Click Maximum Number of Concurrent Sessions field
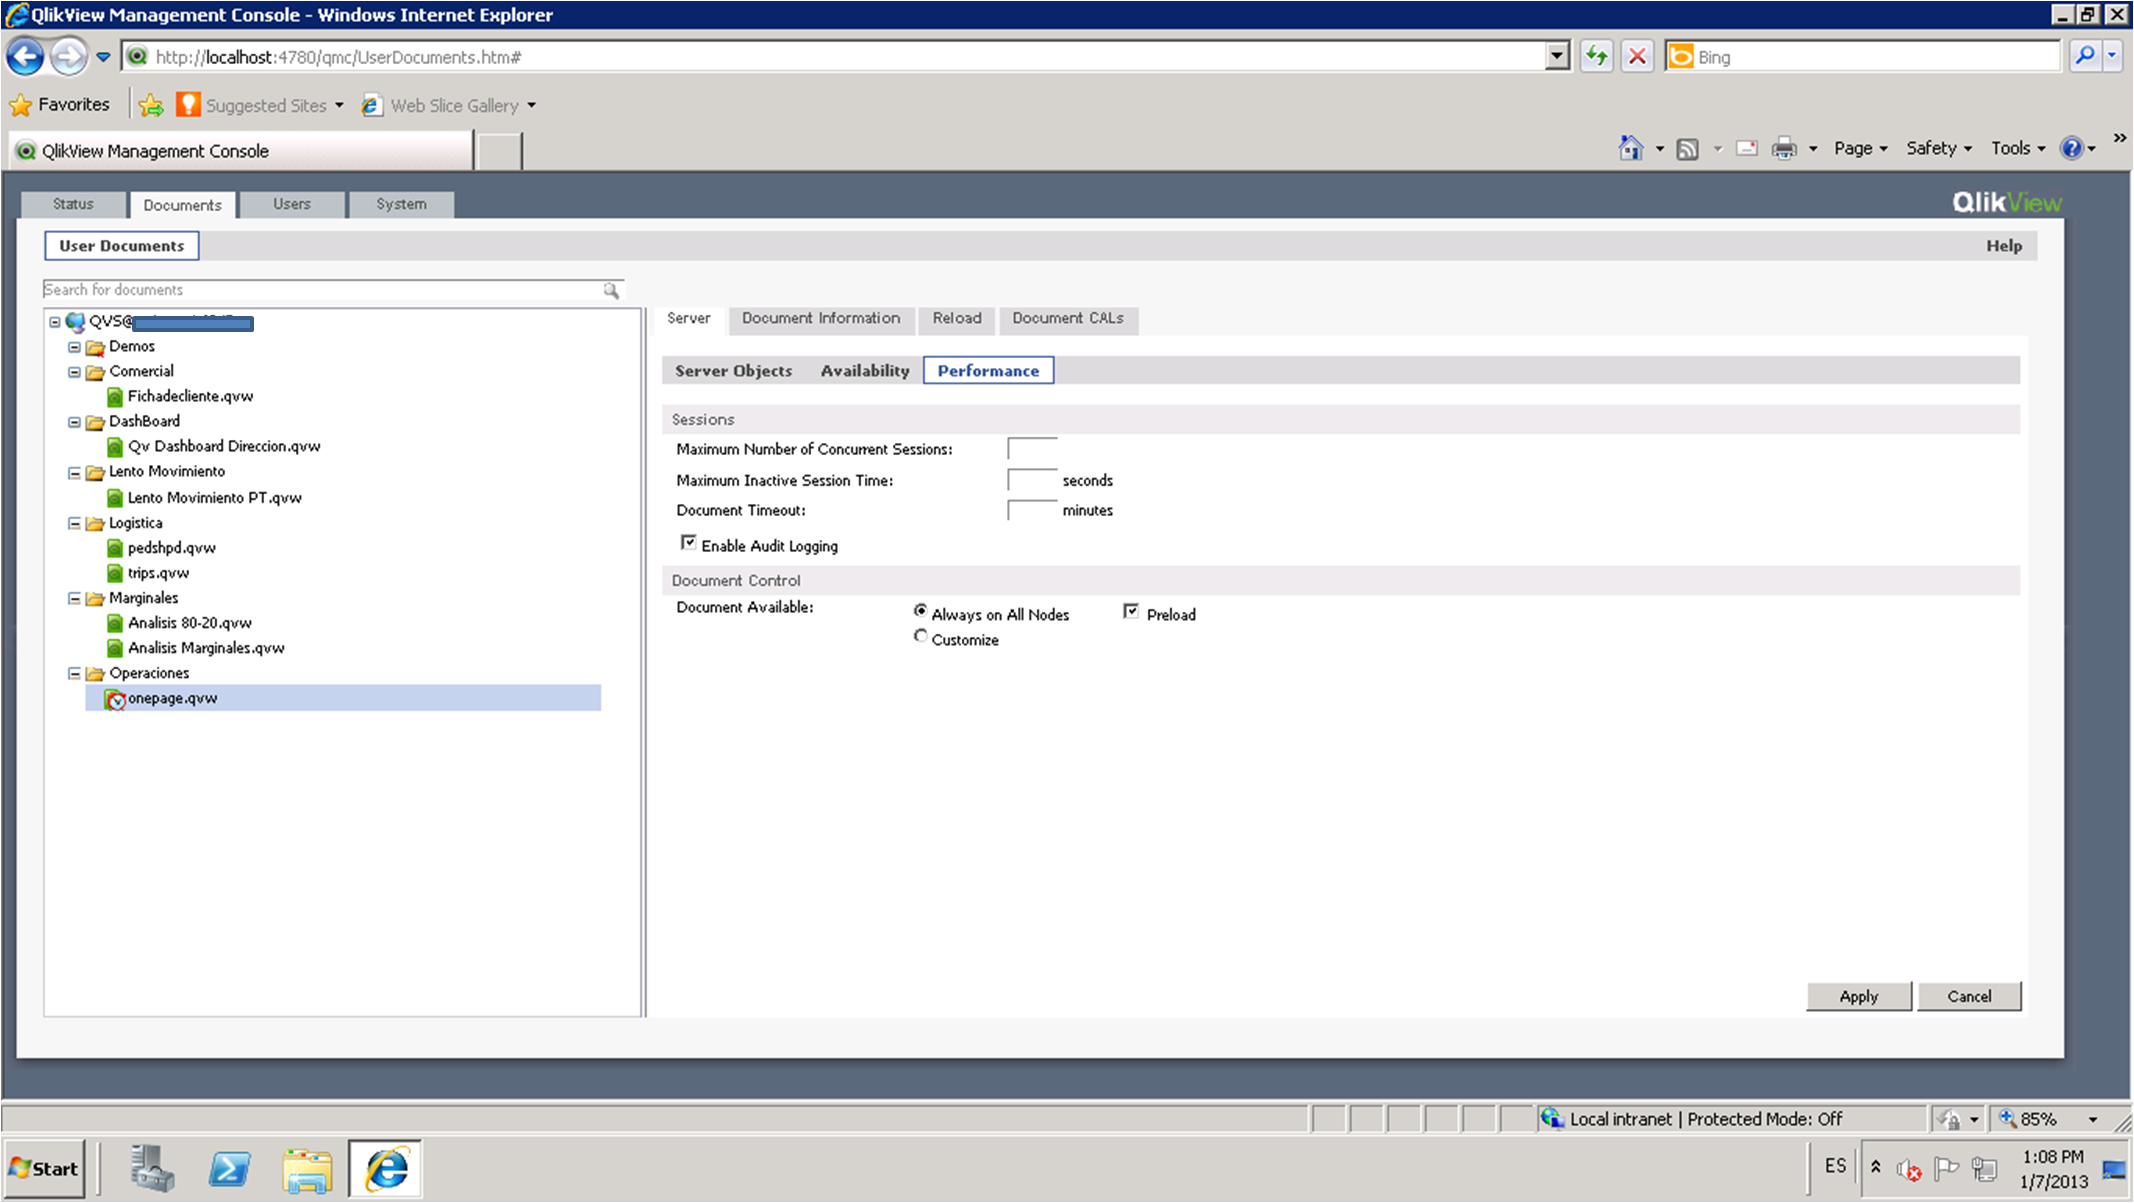The image size is (2134, 1203). (1032, 449)
